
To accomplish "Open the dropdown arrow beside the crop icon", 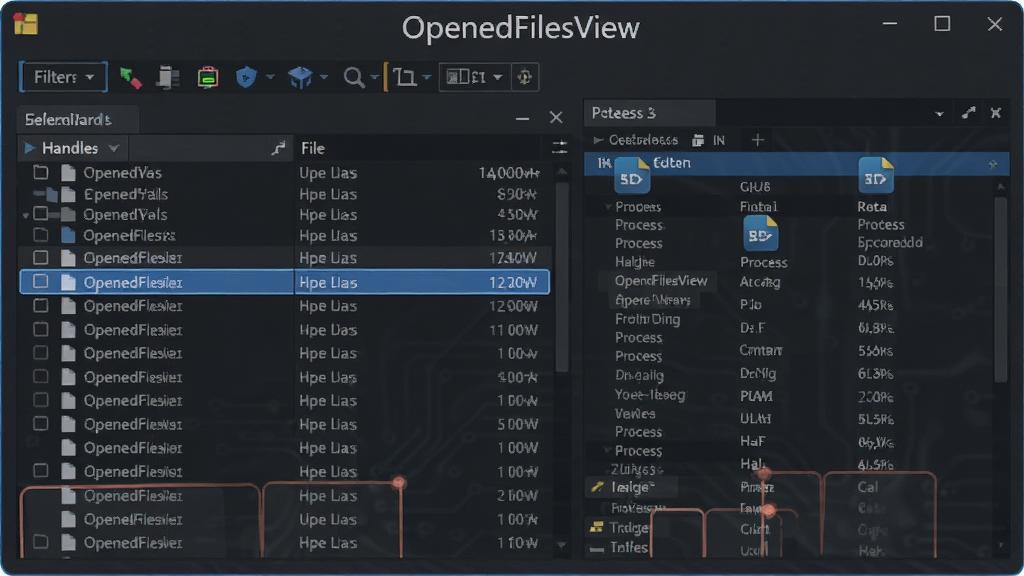I will [x=426, y=77].
